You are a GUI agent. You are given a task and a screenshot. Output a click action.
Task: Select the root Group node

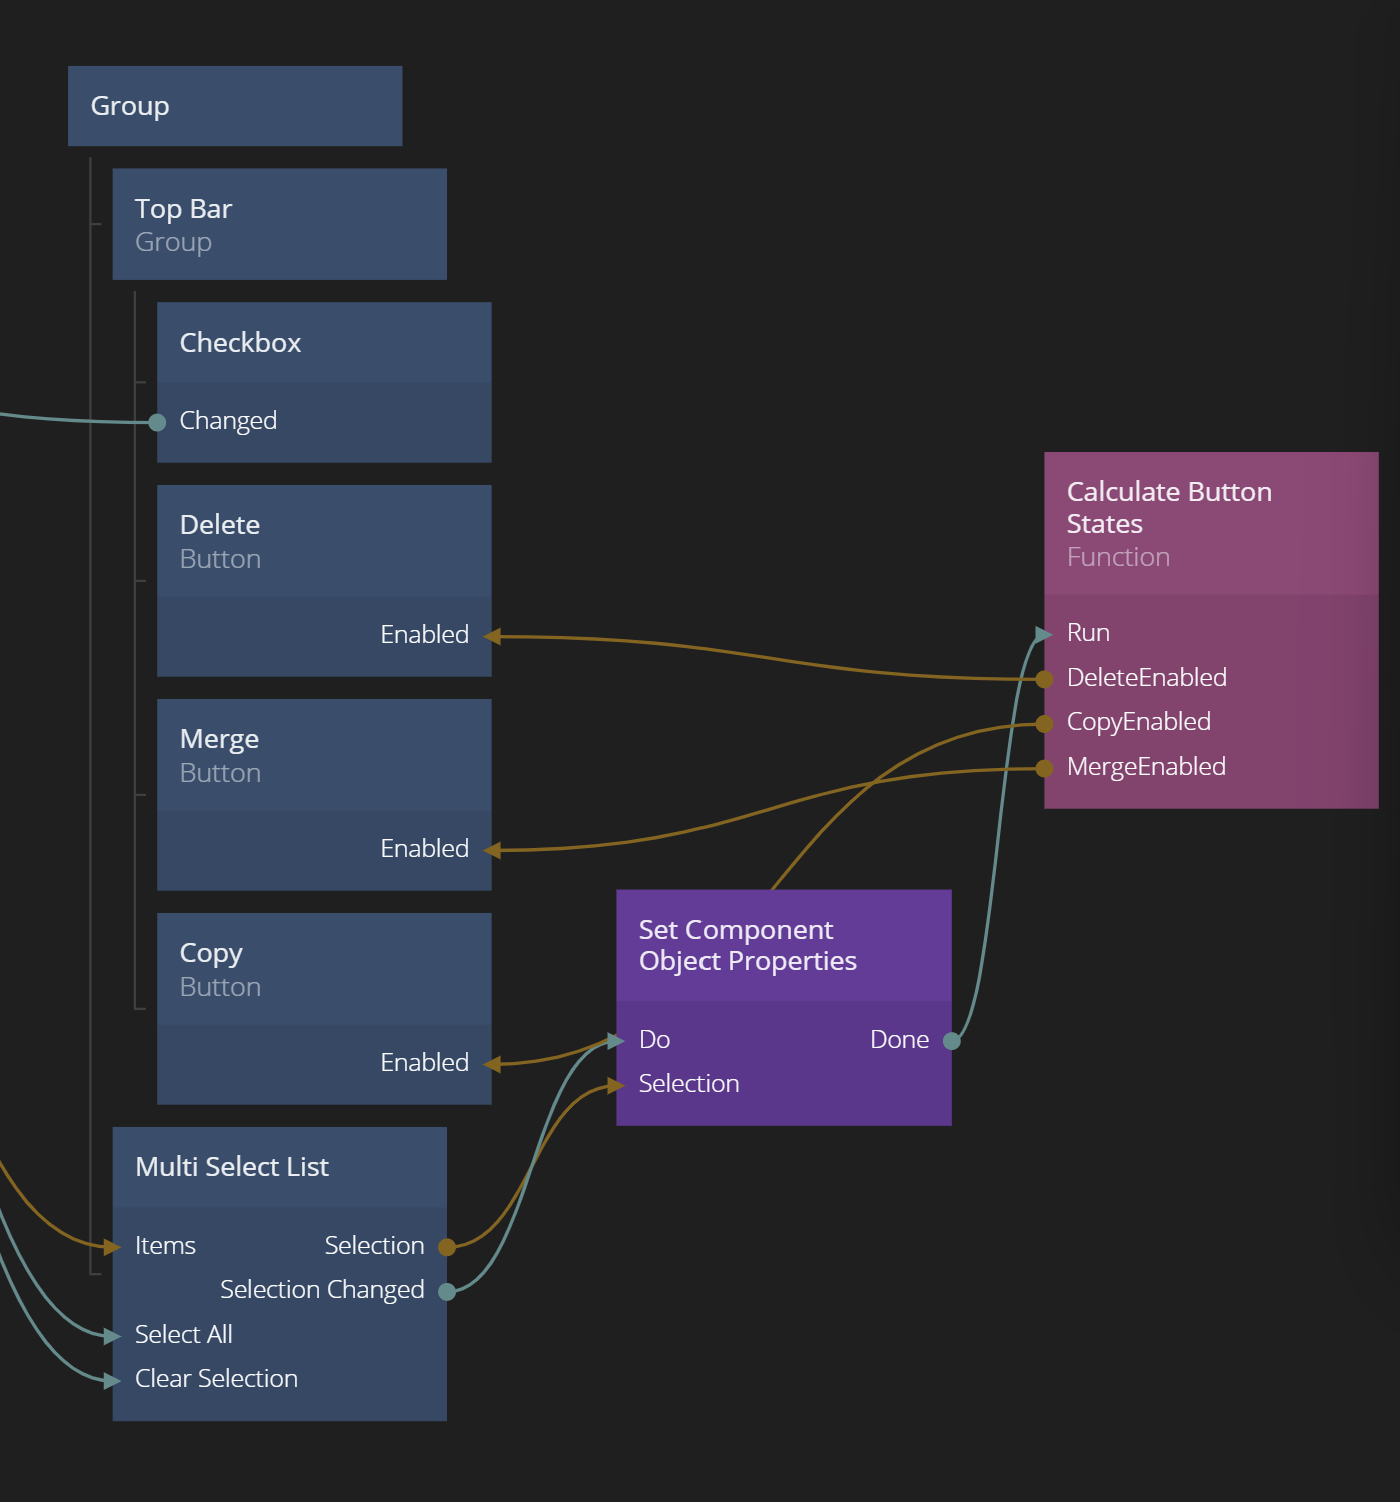(x=234, y=106)
